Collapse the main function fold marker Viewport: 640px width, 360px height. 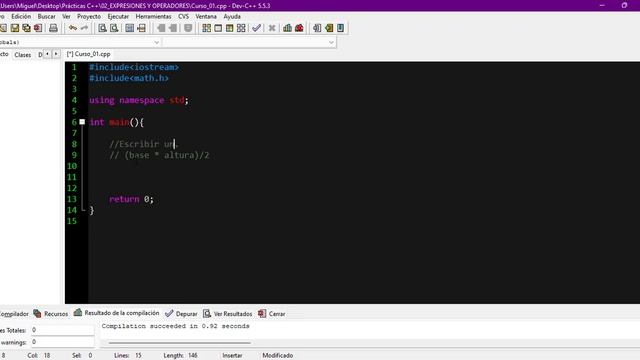pos(82,122)
